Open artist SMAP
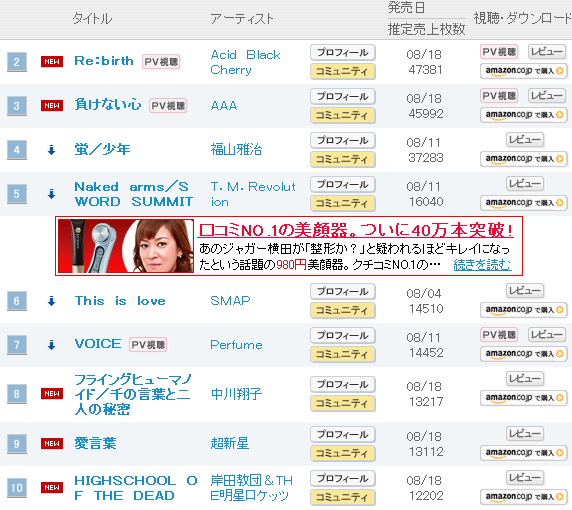572x510 pixels. 230,301
